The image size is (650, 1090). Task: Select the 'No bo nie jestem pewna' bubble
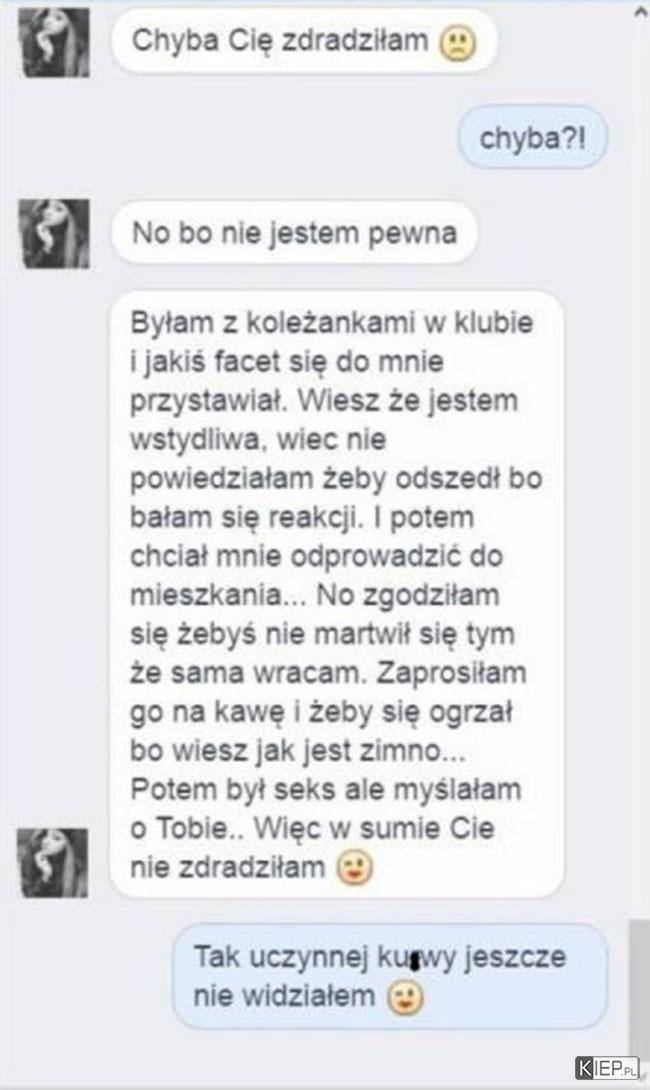point(294,233)
